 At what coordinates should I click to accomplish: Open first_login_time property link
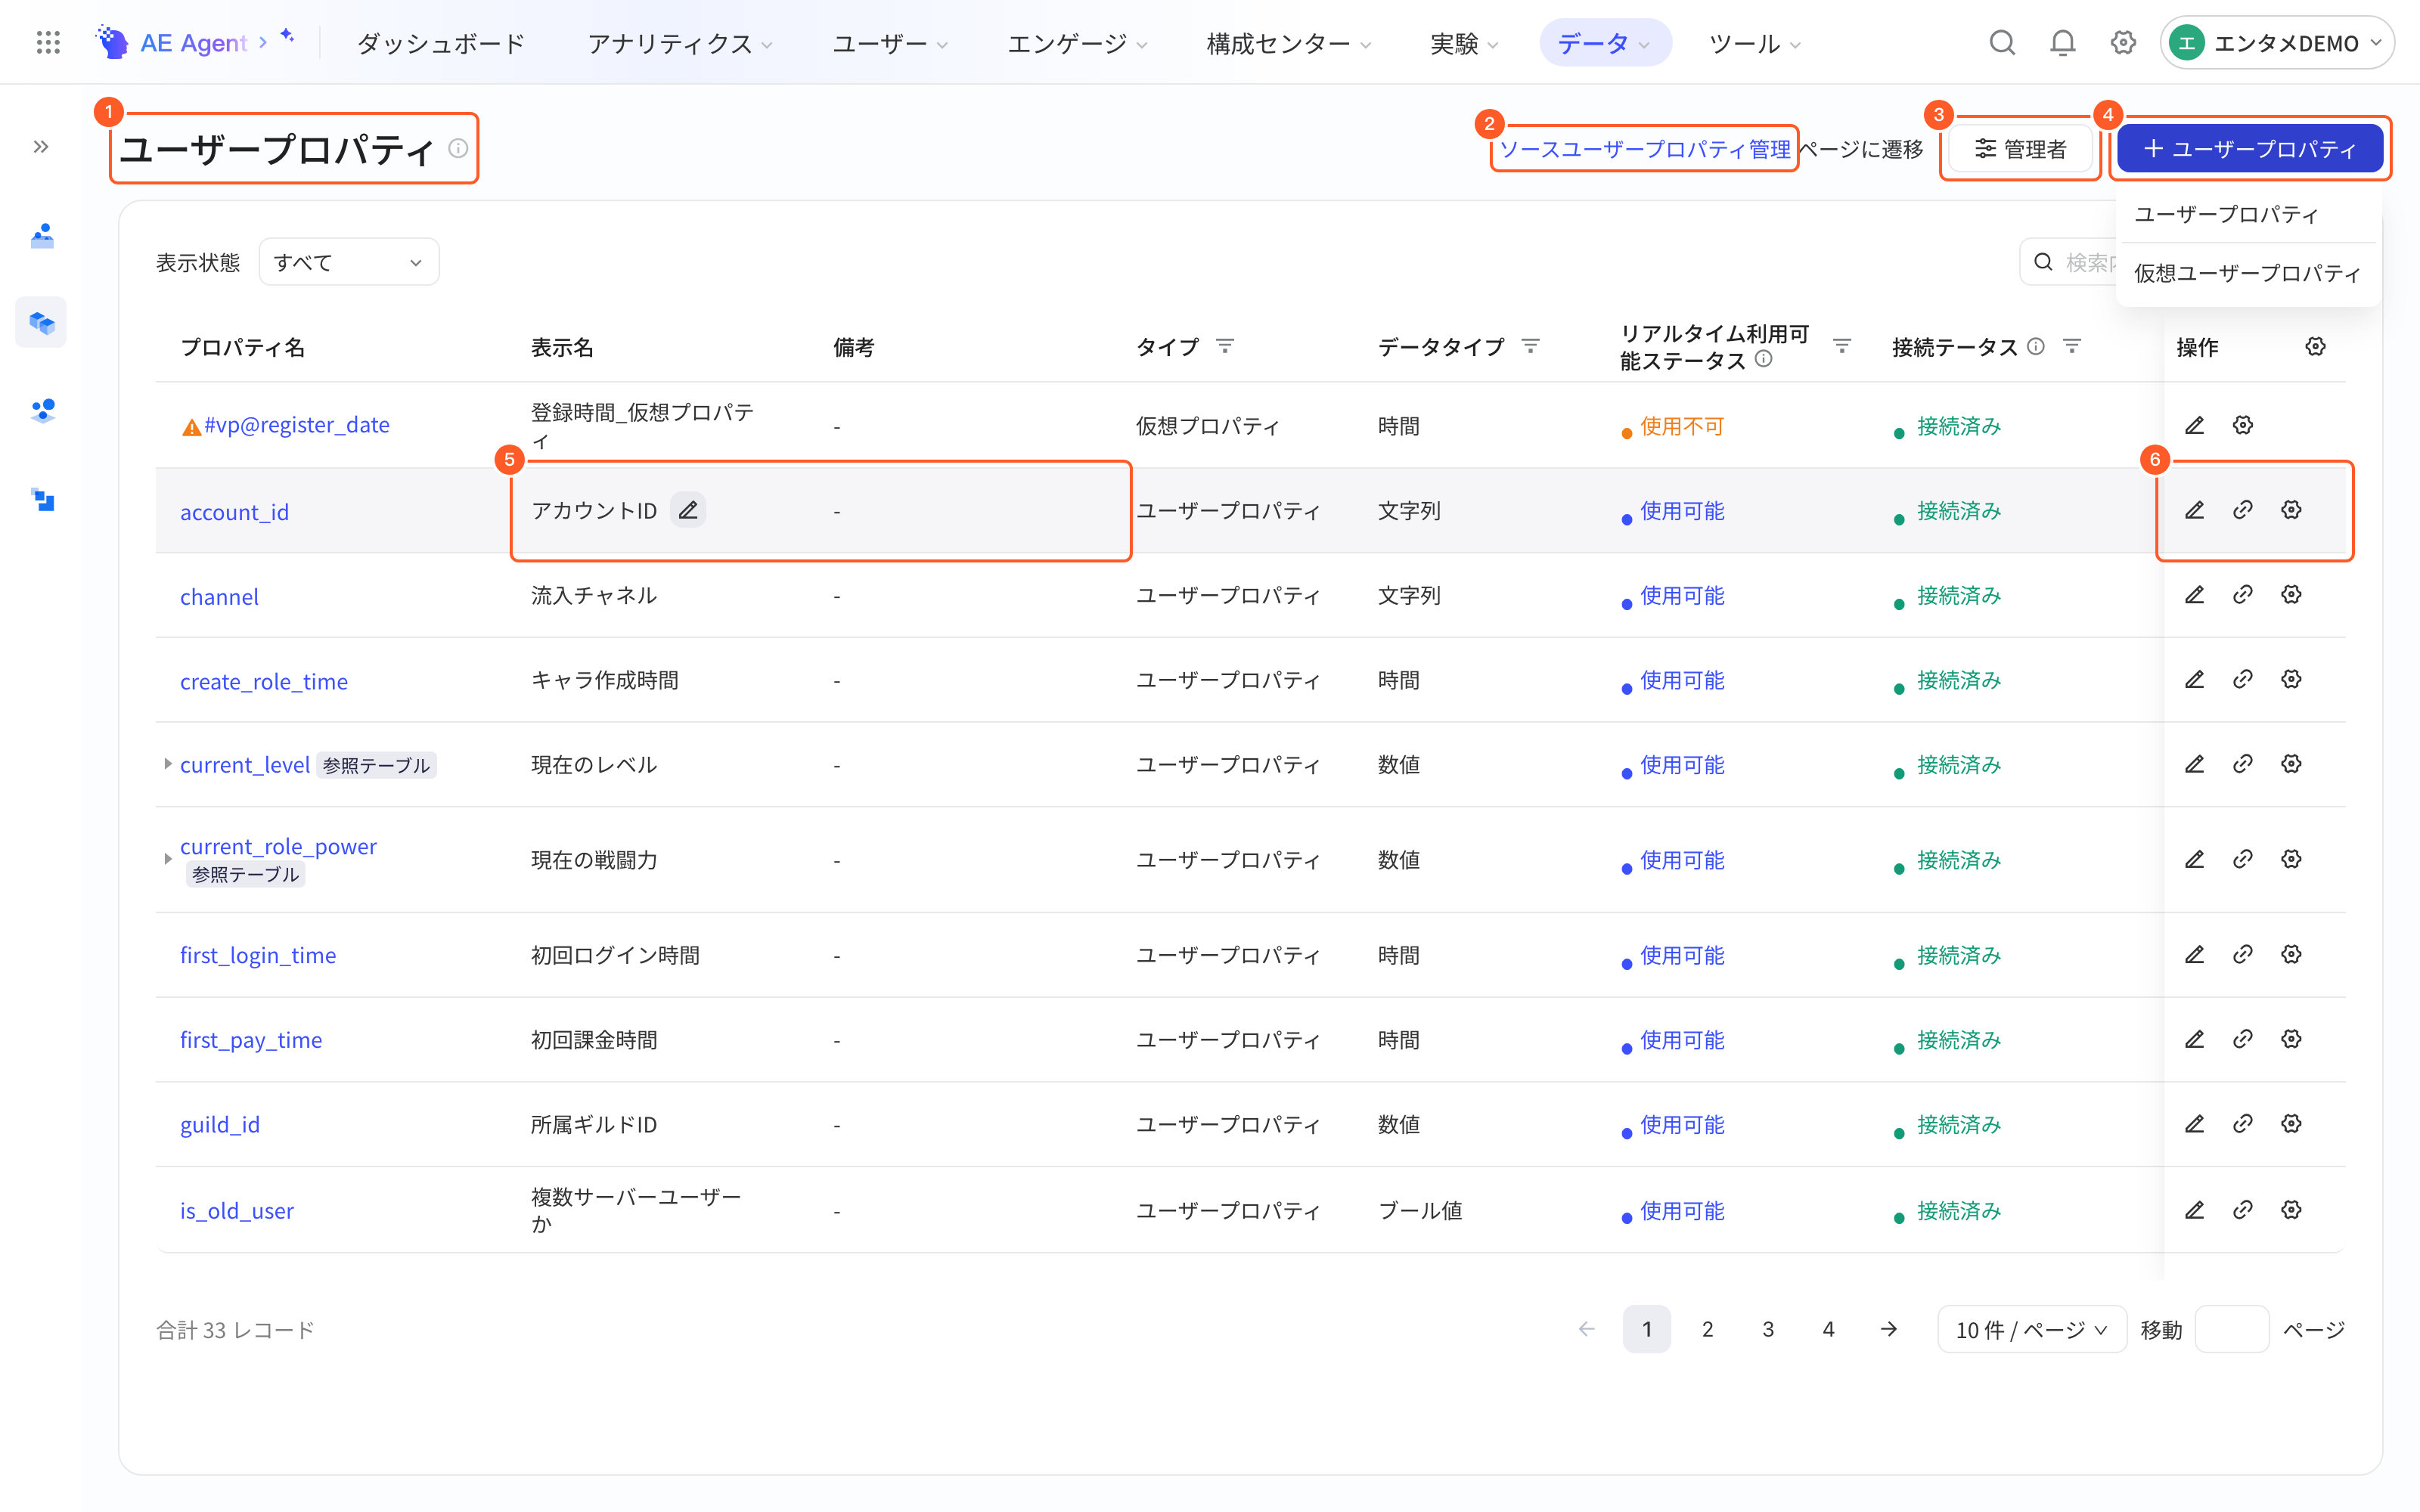click(x=258, y=955)
